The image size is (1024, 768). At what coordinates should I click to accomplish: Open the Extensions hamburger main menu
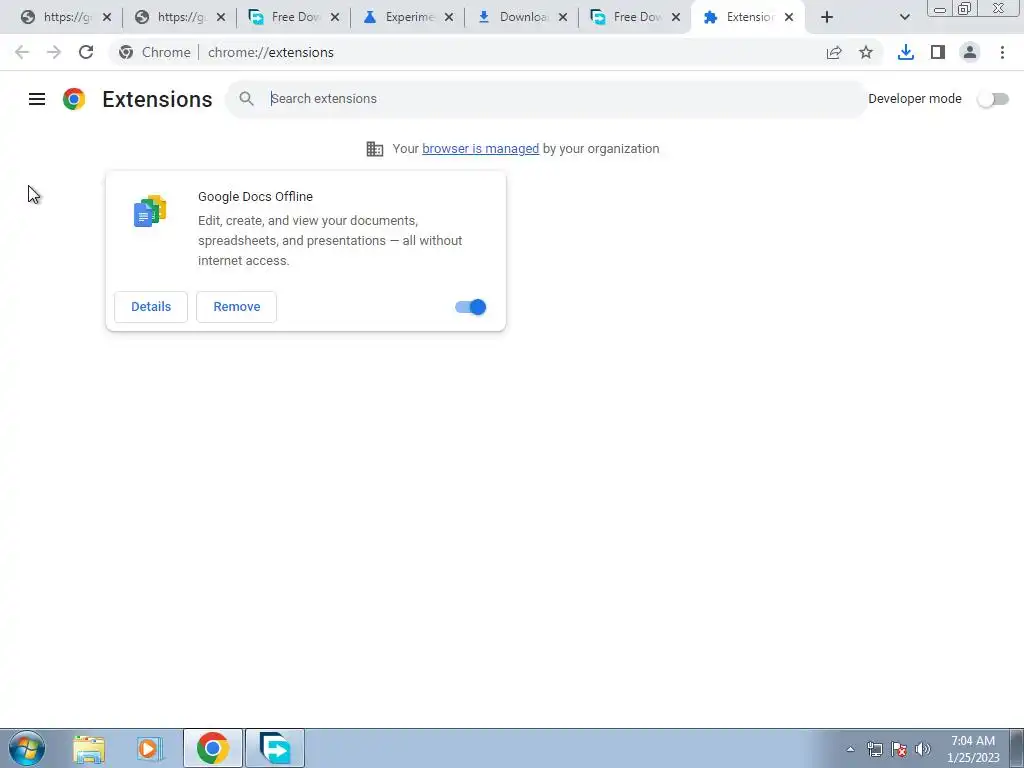click(x=37, y=99)
